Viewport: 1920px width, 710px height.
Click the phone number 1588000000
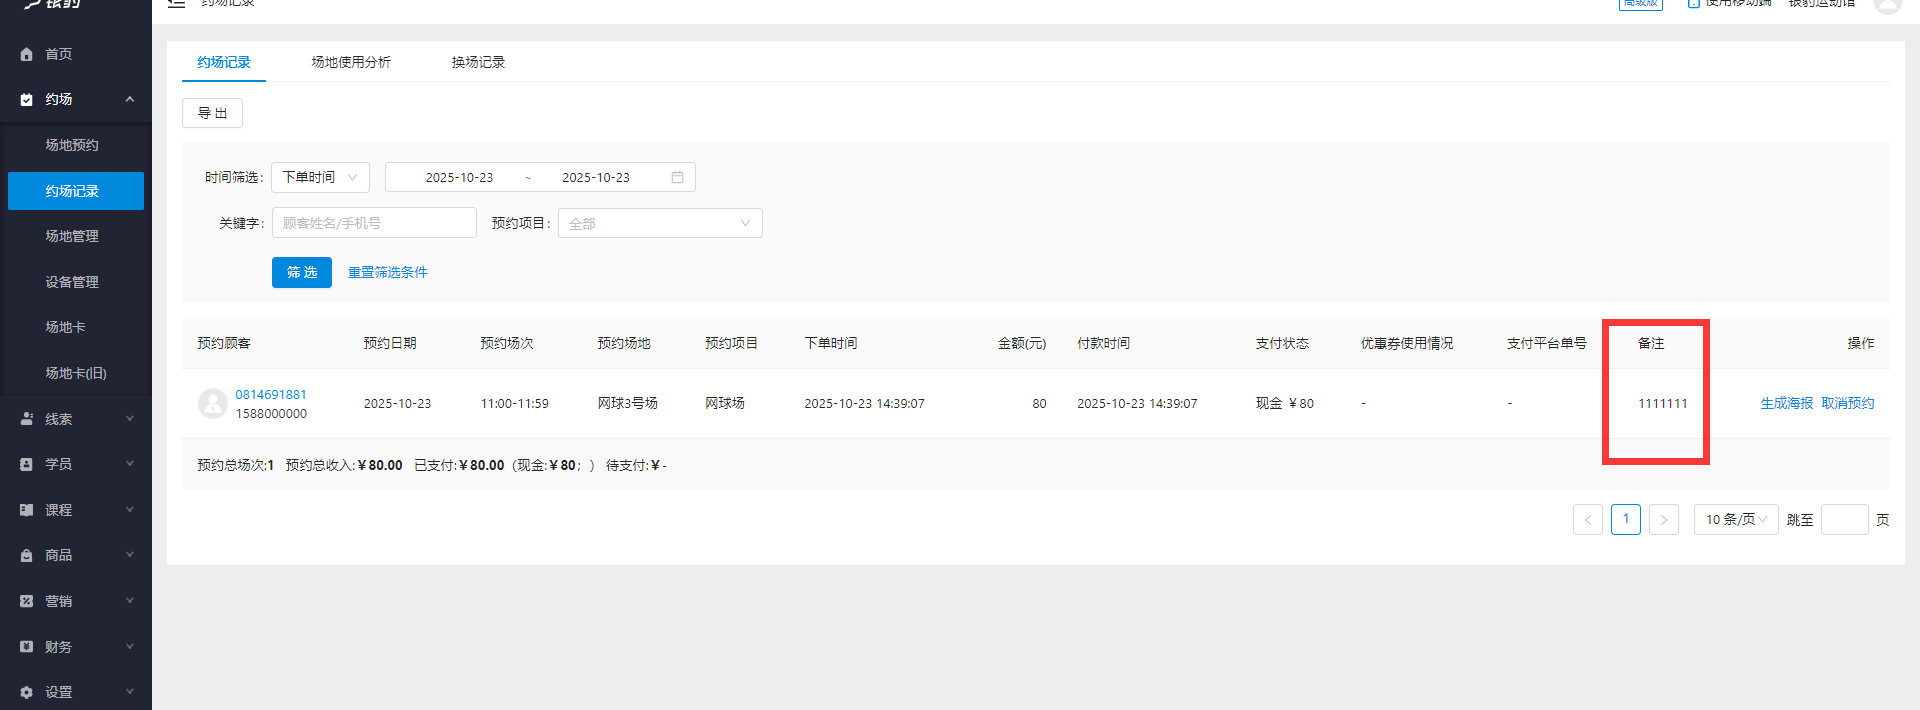click(271, 414)
